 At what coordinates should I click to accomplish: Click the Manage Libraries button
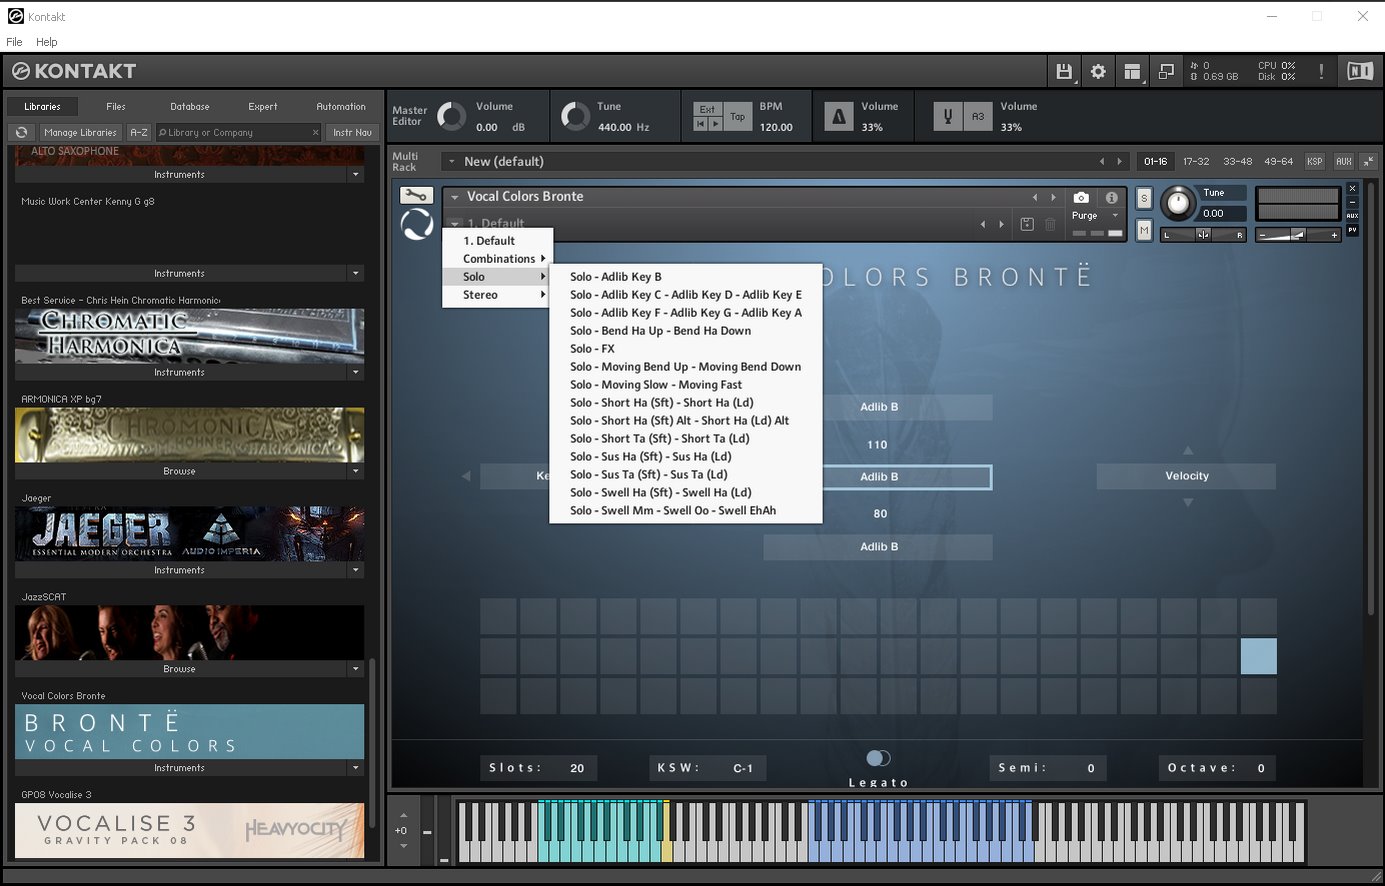pyautogui.click(x=80, y=132)
